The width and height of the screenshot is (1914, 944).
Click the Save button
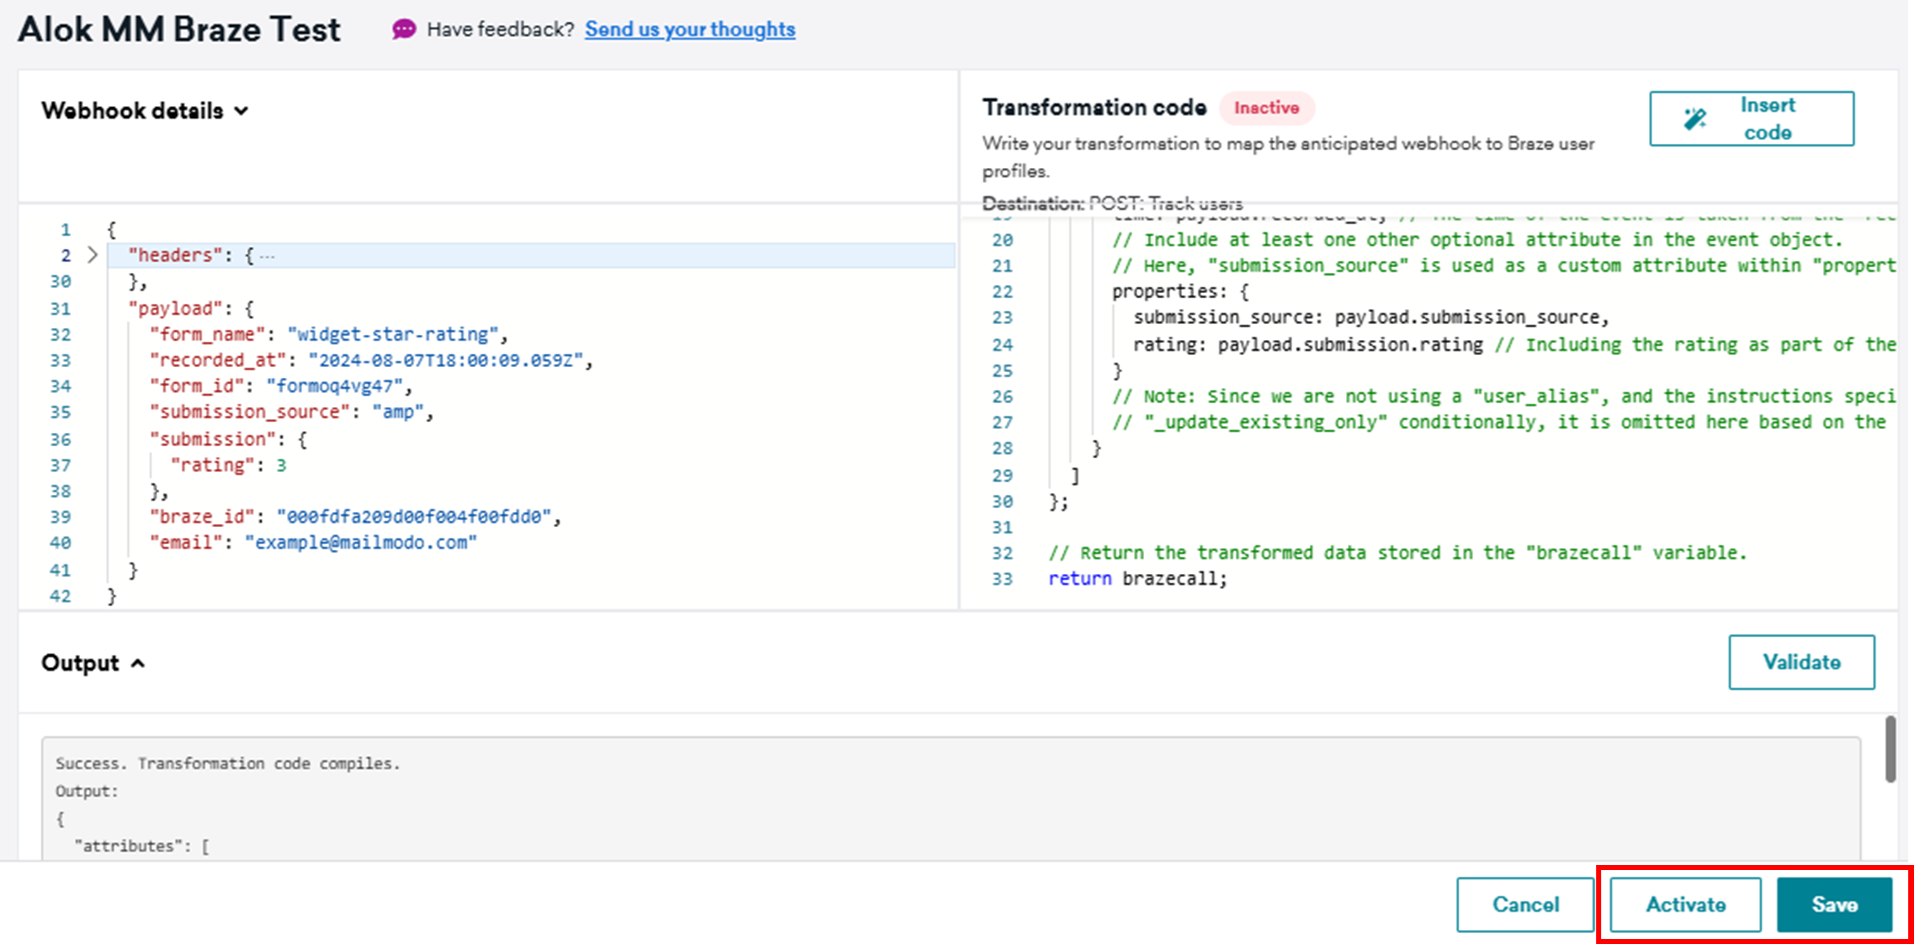tap(1834, 904)
